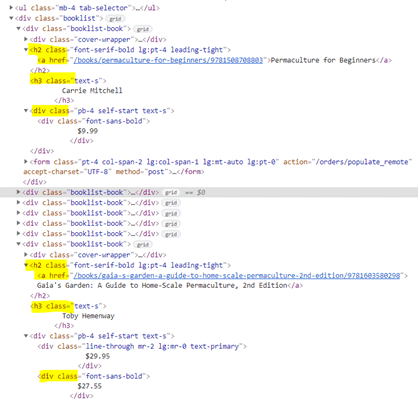Select the '$9.99' price text
The width and height of the screenshot is (418, 402).
coord(88,131)
